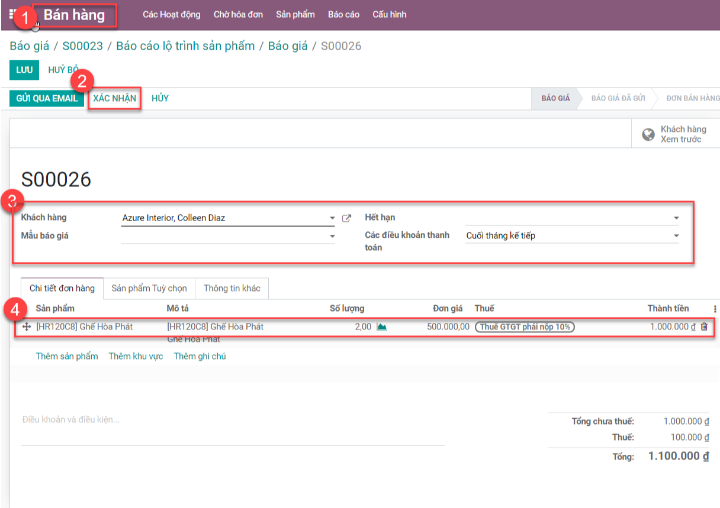This screenshot has width=720, height=508.
Task: Click the forecast chart icon beside quantity
Action: pos(381,327)
